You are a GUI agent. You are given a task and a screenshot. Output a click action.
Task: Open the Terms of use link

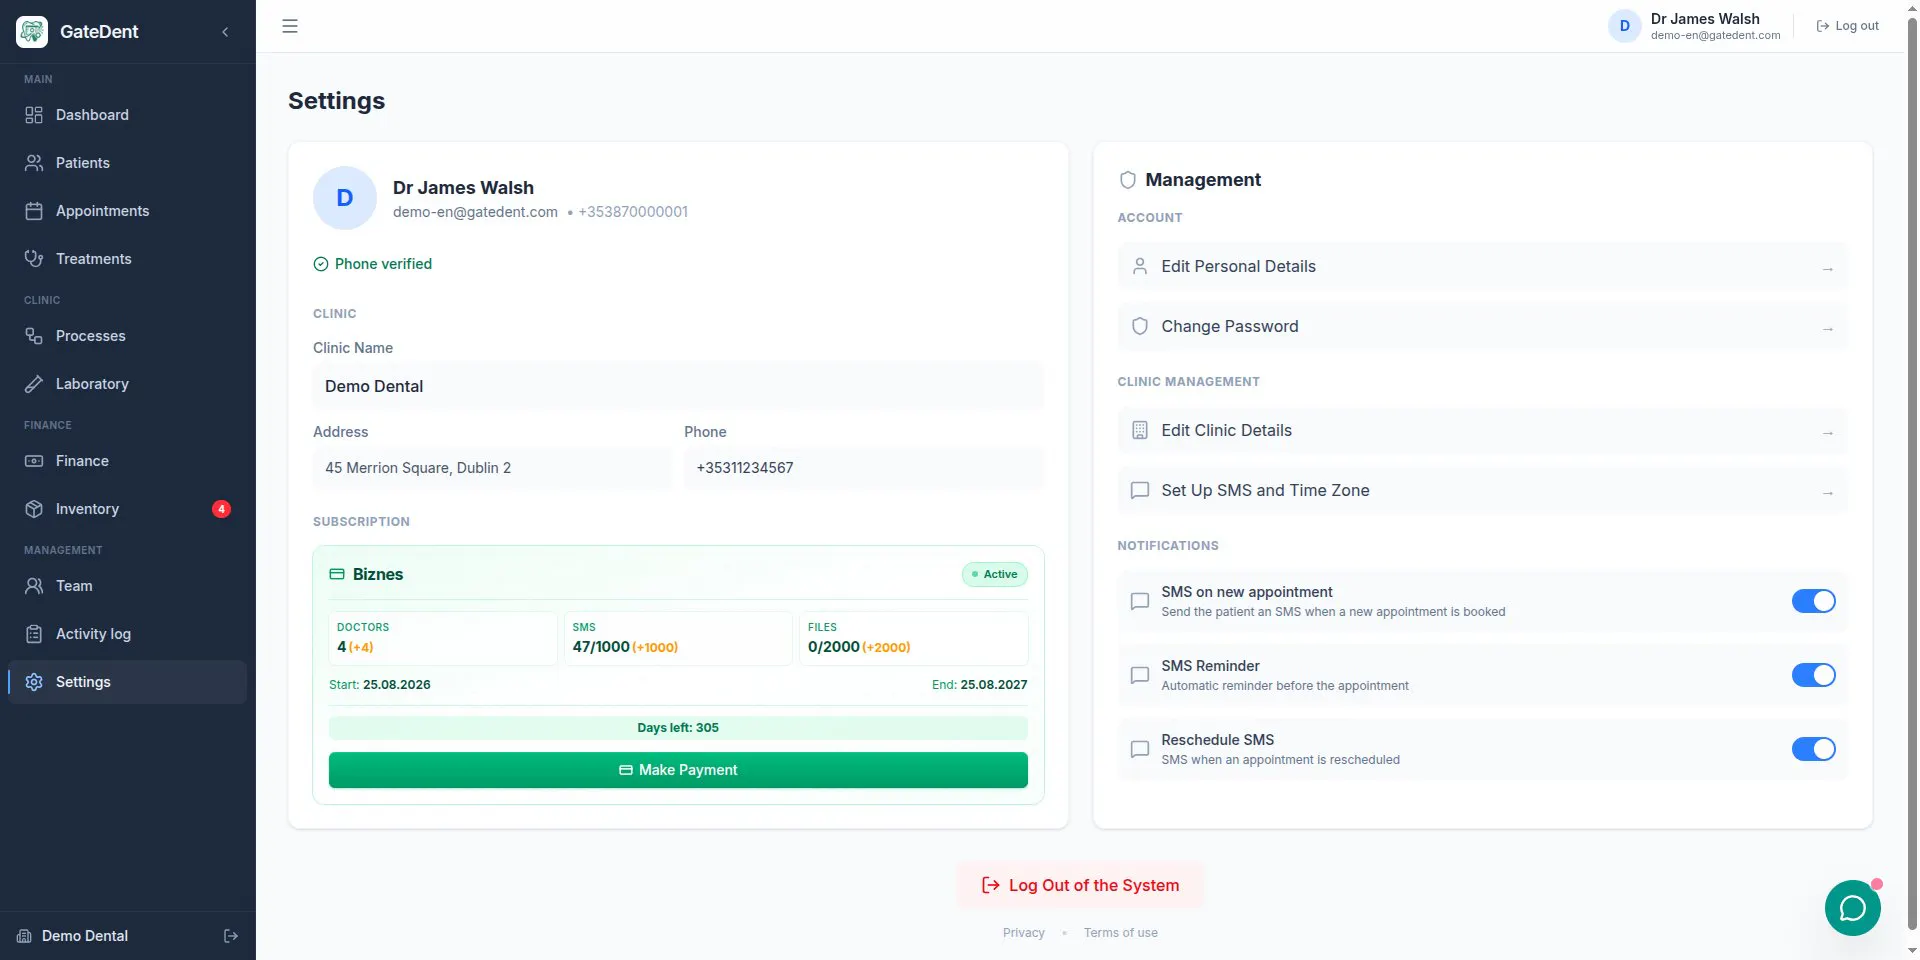(x=1121, y=933)
